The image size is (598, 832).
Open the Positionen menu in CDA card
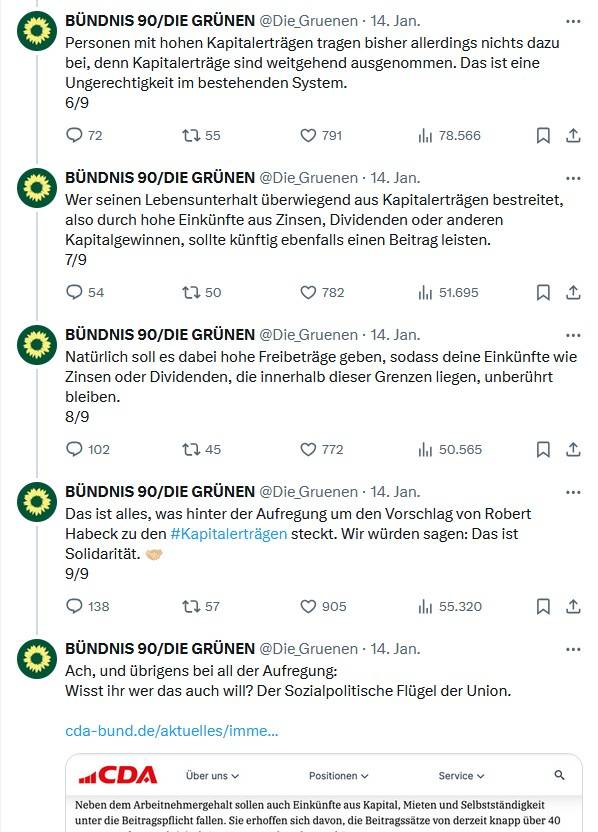point(339,776)
